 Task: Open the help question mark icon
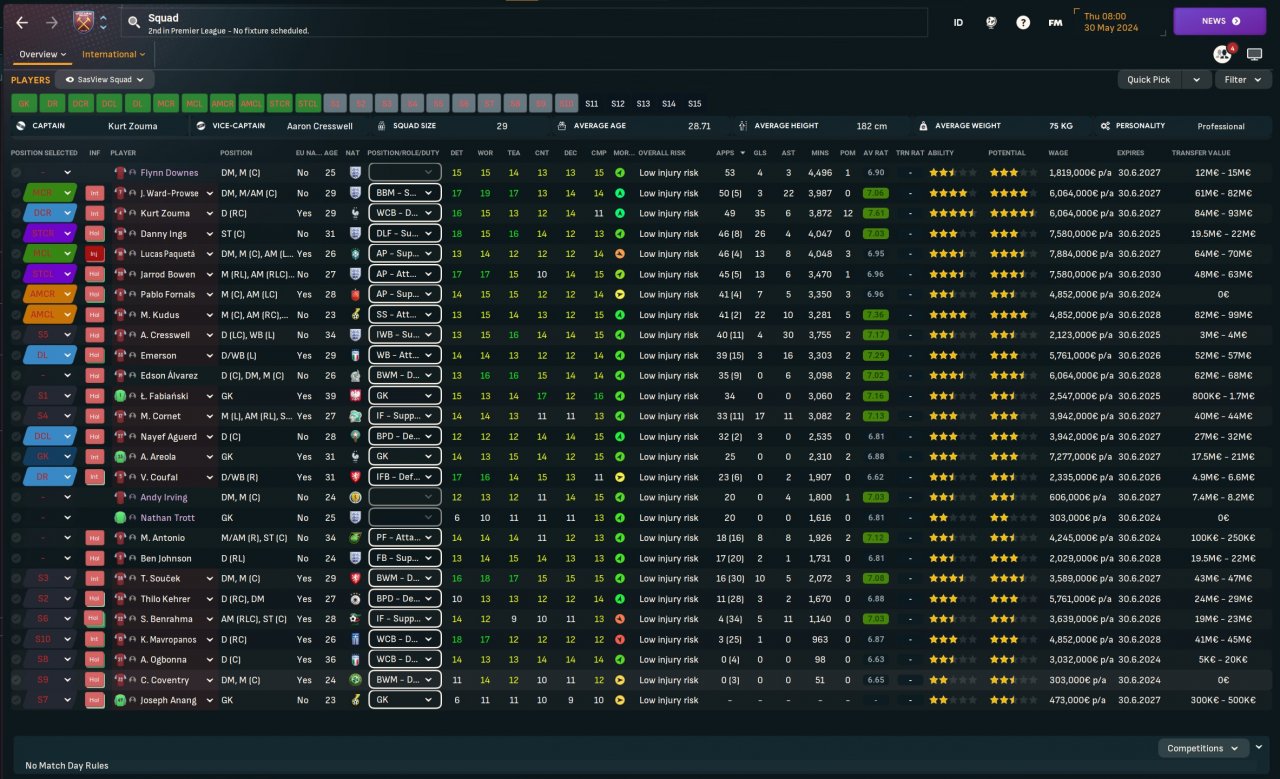coord(1023,22)
